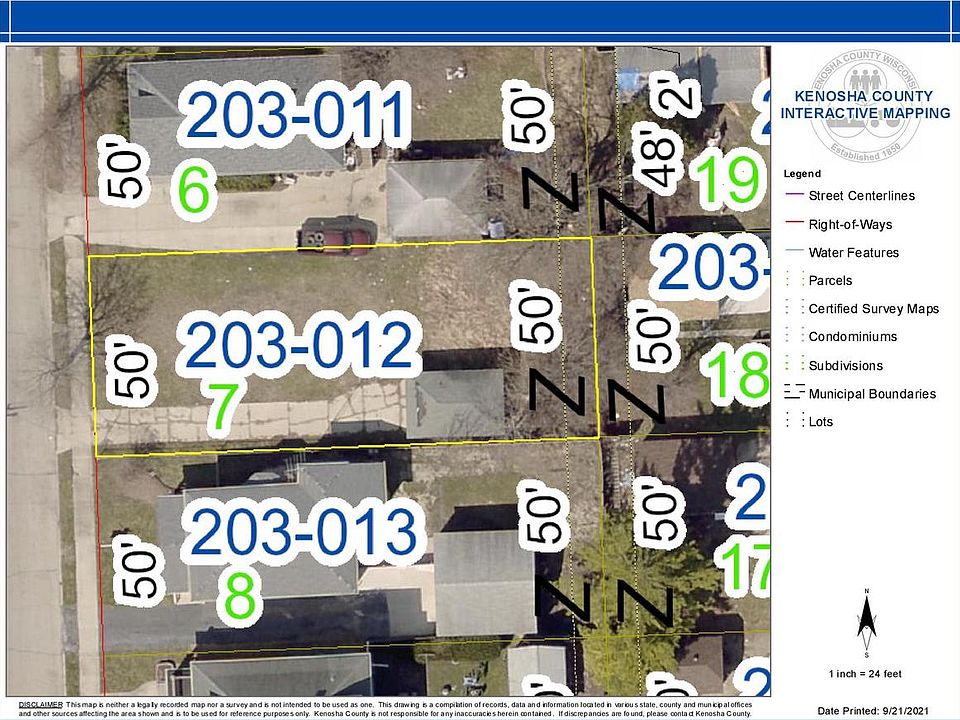Click the 48' dimension label
The width and height of the screenshot is (960, 720).
(656, 160)
